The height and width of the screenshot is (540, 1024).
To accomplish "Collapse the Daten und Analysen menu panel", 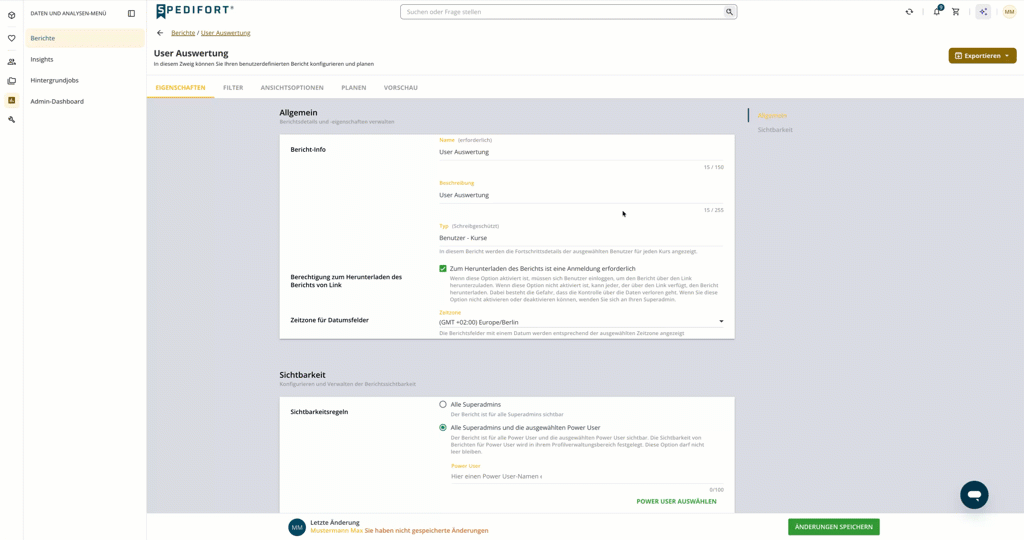I will coord(131,13).
